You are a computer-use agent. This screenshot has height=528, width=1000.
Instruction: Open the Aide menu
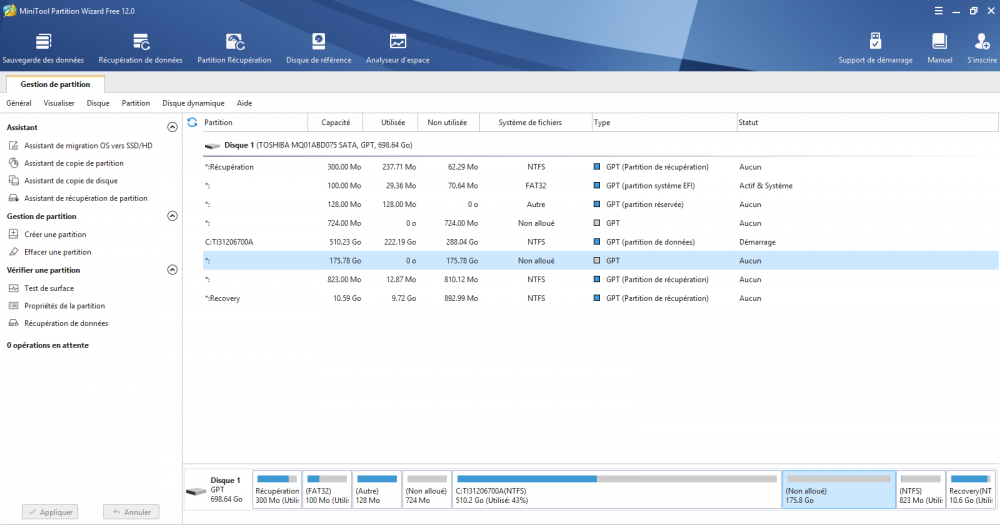pos(244,103)
